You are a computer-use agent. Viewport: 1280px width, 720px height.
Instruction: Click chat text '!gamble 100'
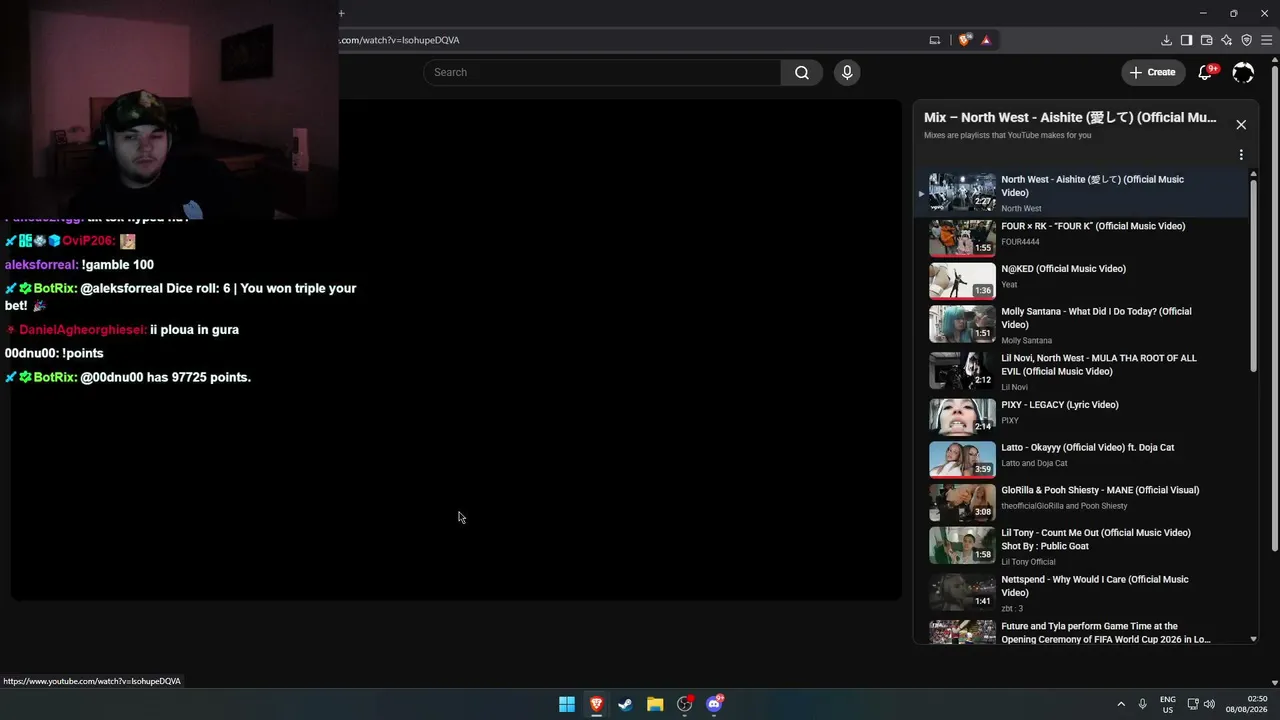point(118,265)
